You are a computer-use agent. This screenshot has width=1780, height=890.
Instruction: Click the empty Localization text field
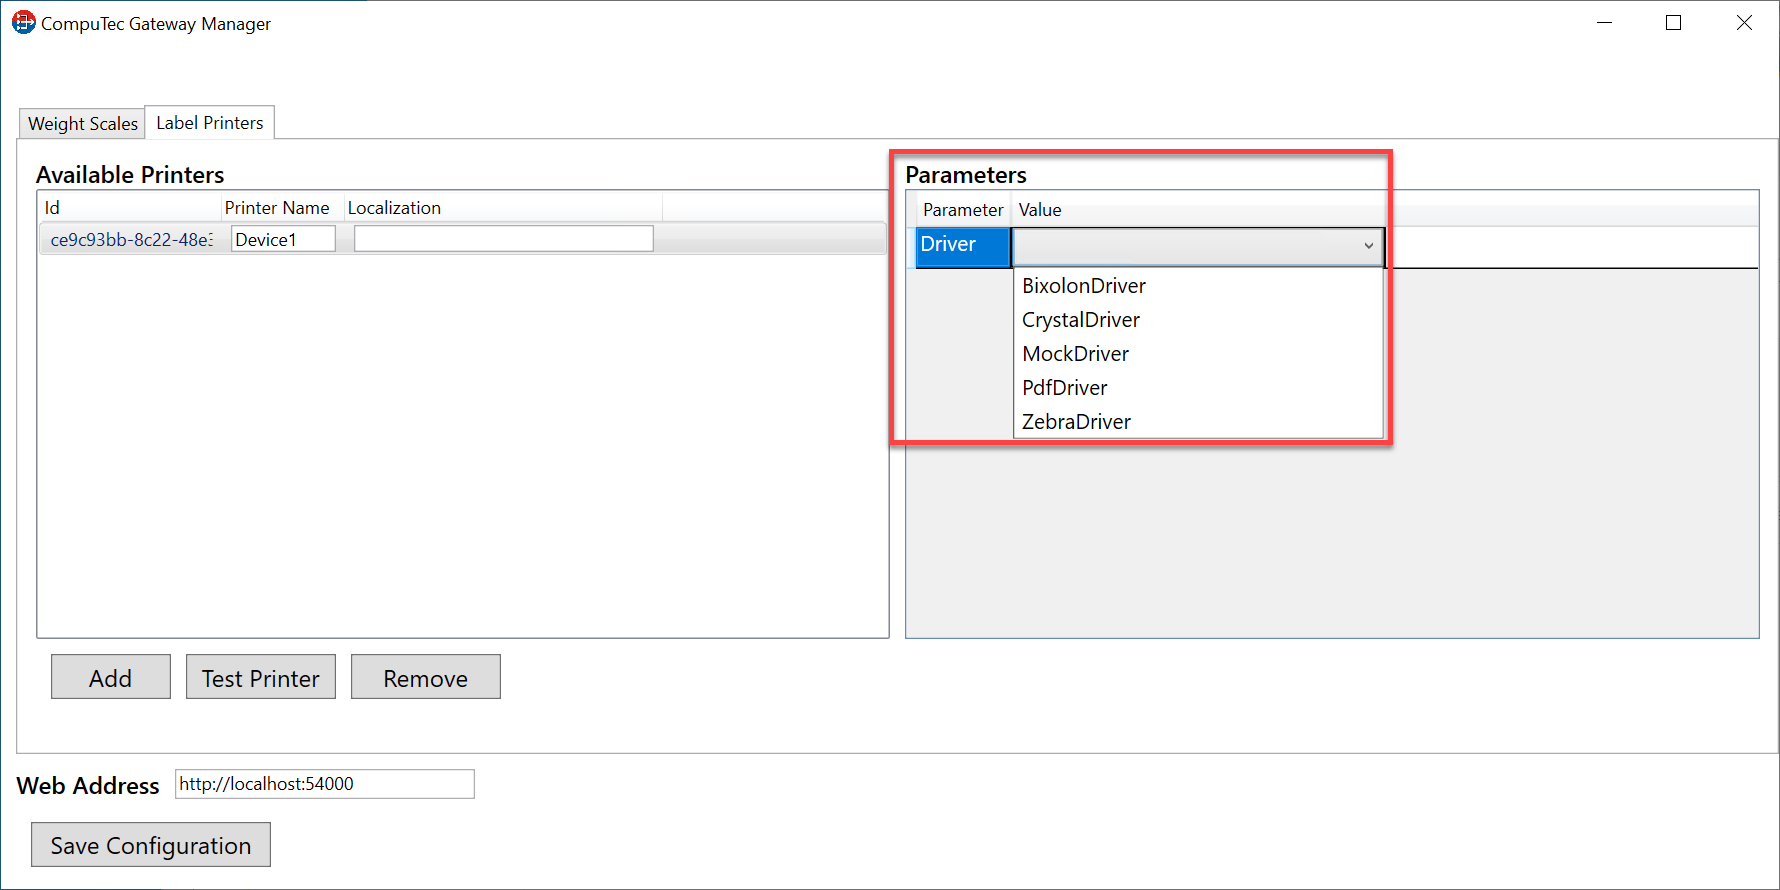coord(503,239)
